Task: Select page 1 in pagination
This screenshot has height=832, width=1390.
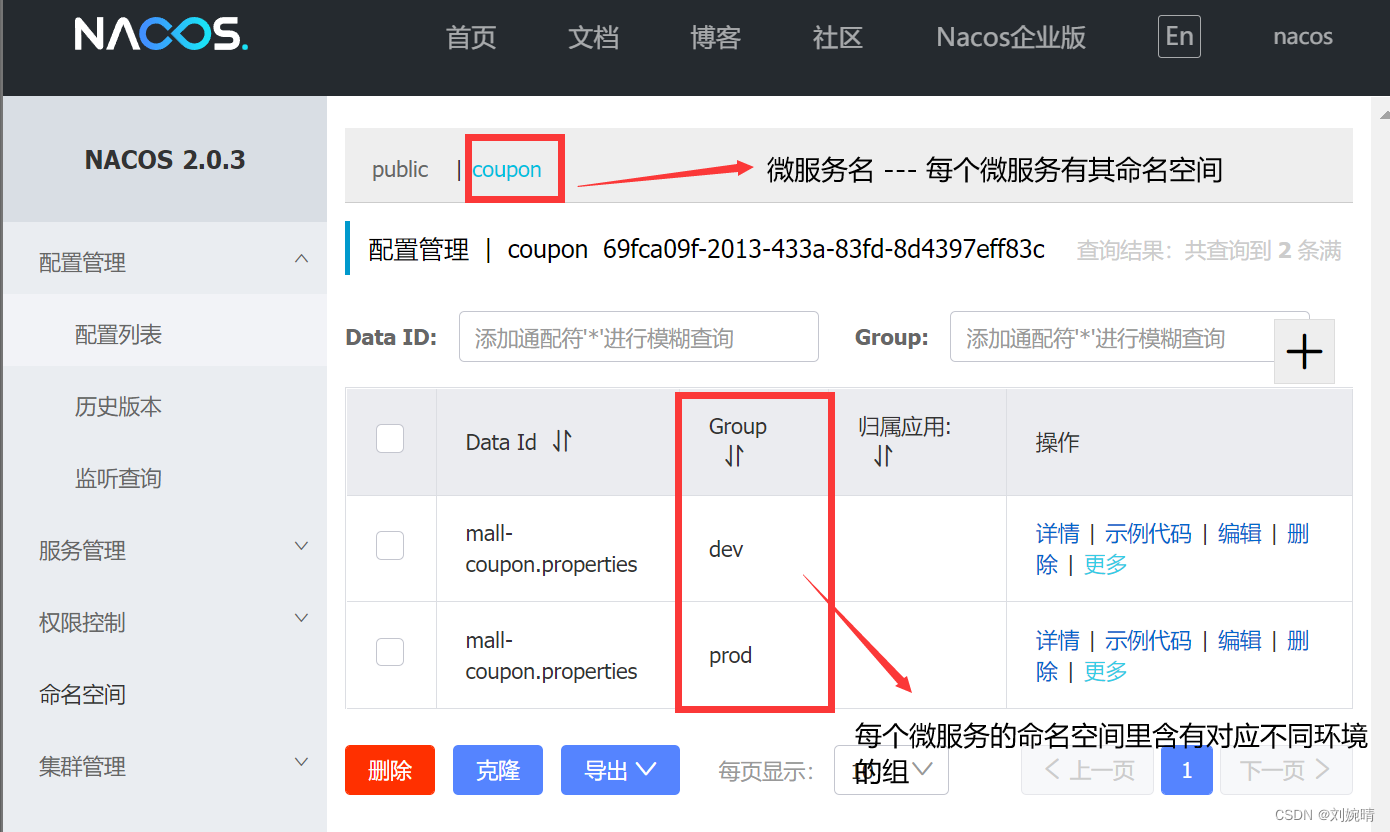Action: [x=1187, y=770]
